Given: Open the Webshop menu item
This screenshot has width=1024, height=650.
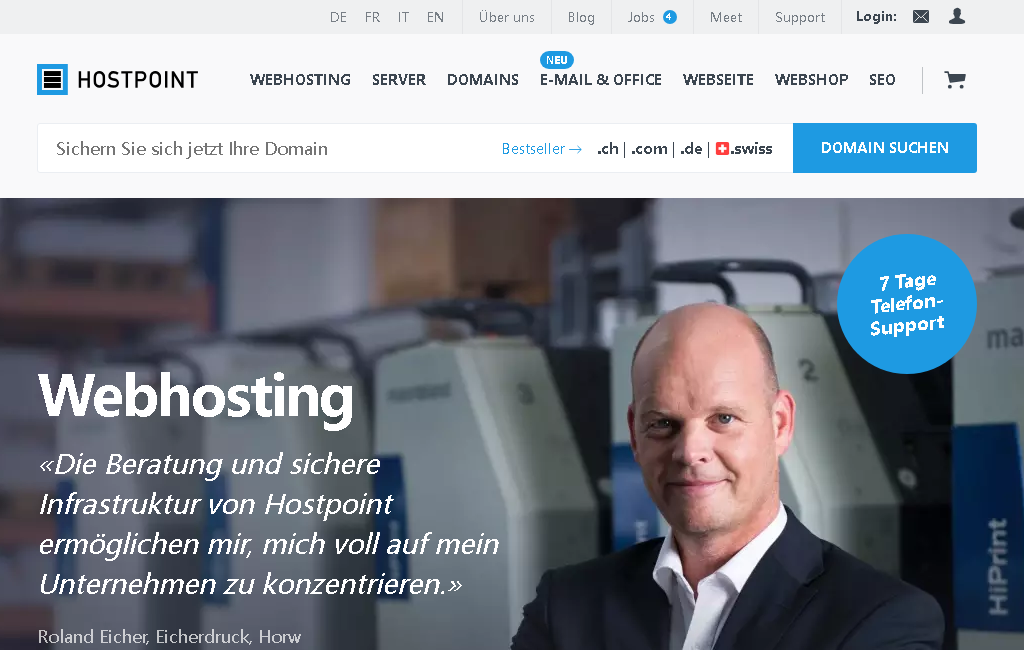Looking at the screenshot, I should 811,80.
